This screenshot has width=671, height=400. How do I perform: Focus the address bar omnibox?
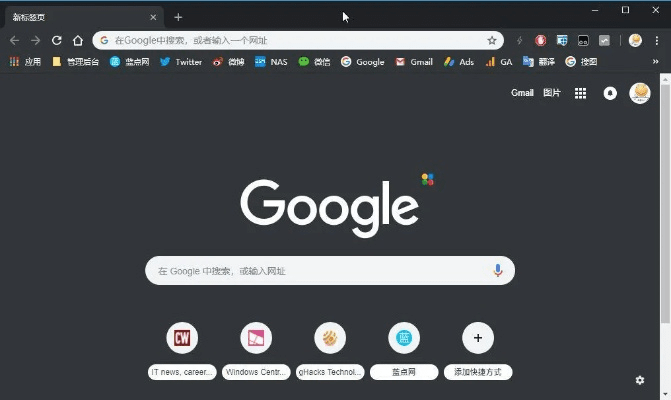click(298, 41)
